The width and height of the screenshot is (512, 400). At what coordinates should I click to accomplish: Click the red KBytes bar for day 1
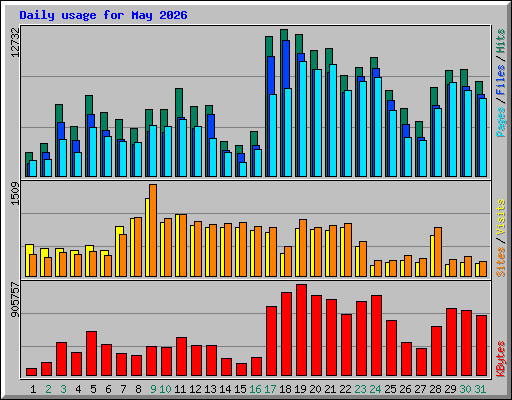coord(31,372)
